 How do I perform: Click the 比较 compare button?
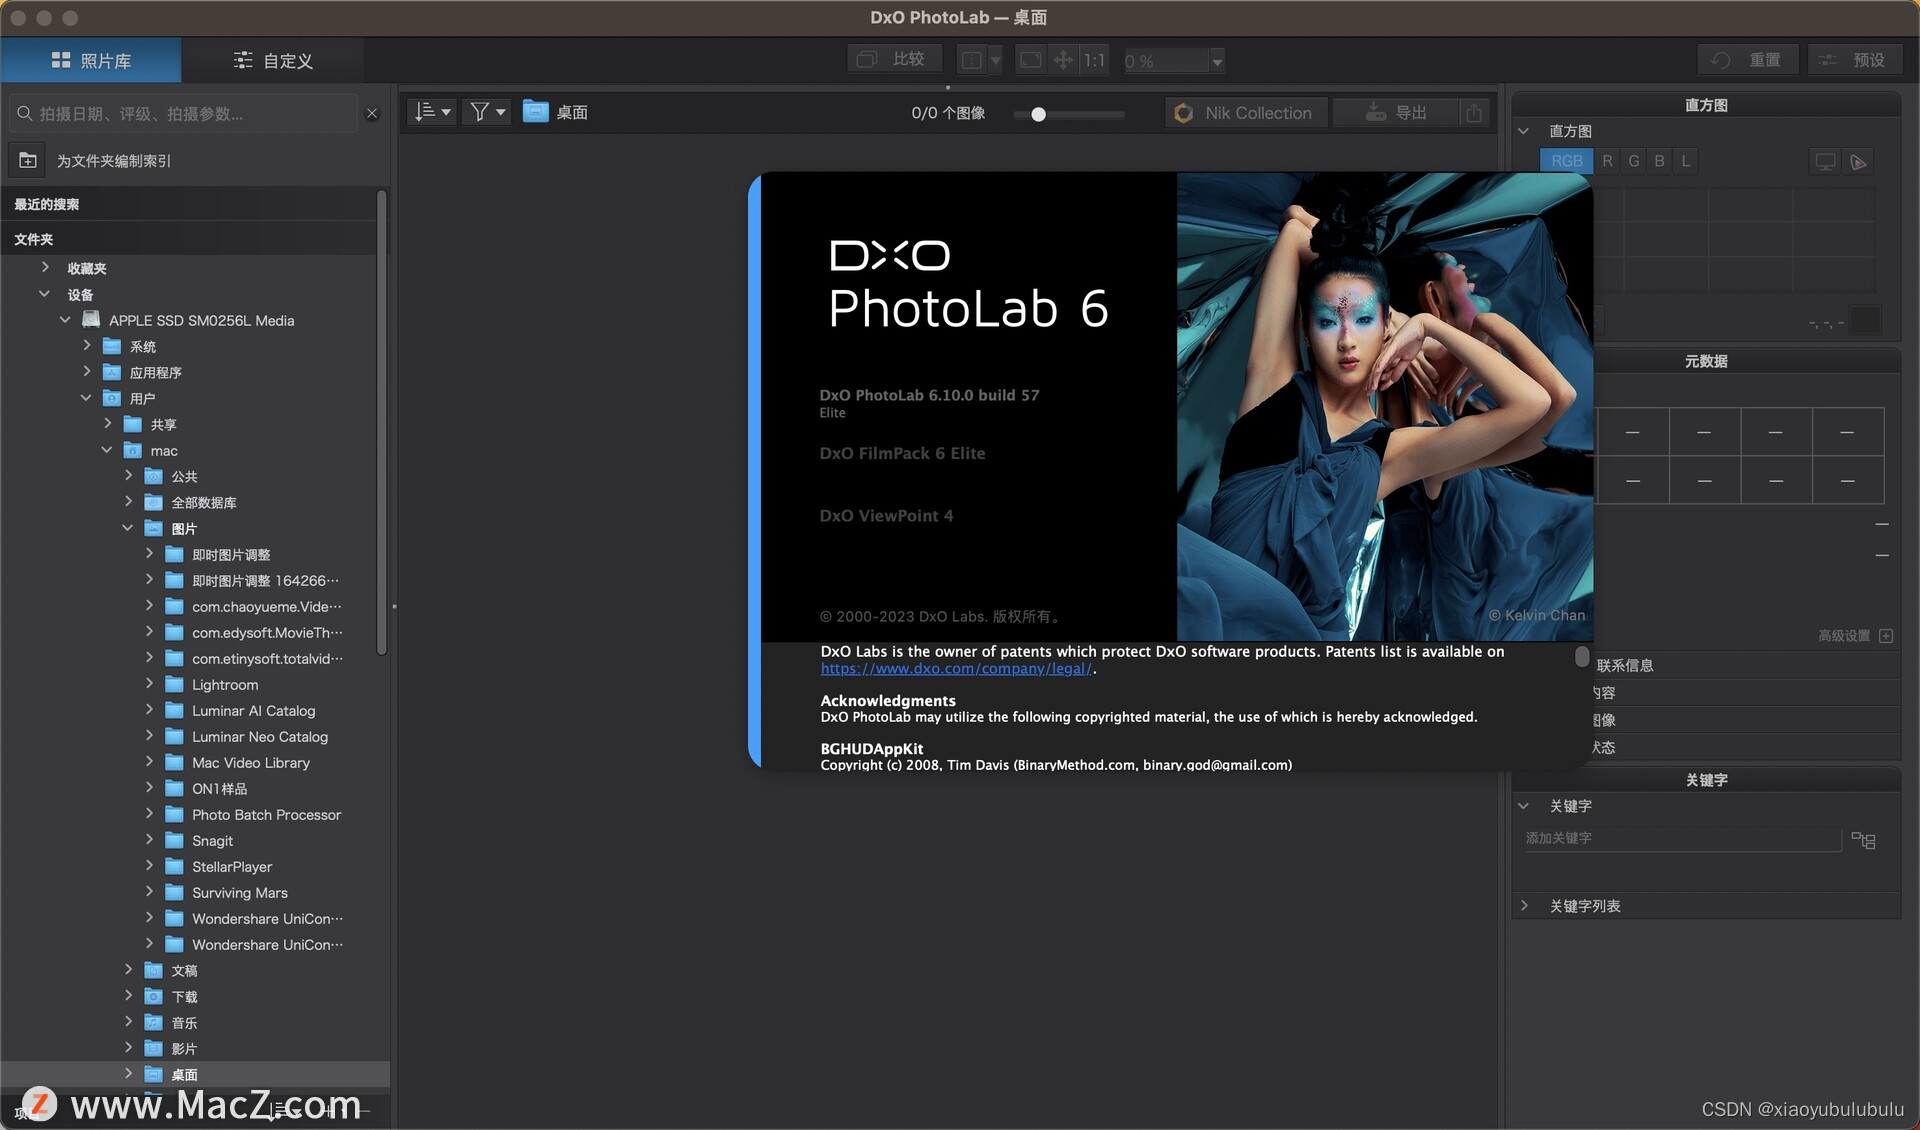(895, 60)
